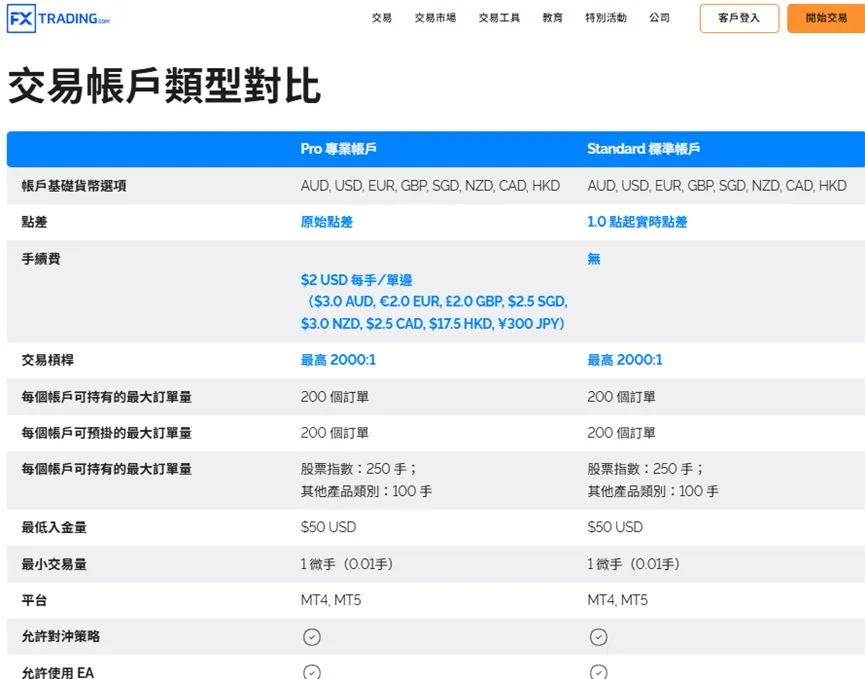Click Pro account $50 USD minimum deposit
This screenshot has width=865, height=679.
(x=328, y=527)
